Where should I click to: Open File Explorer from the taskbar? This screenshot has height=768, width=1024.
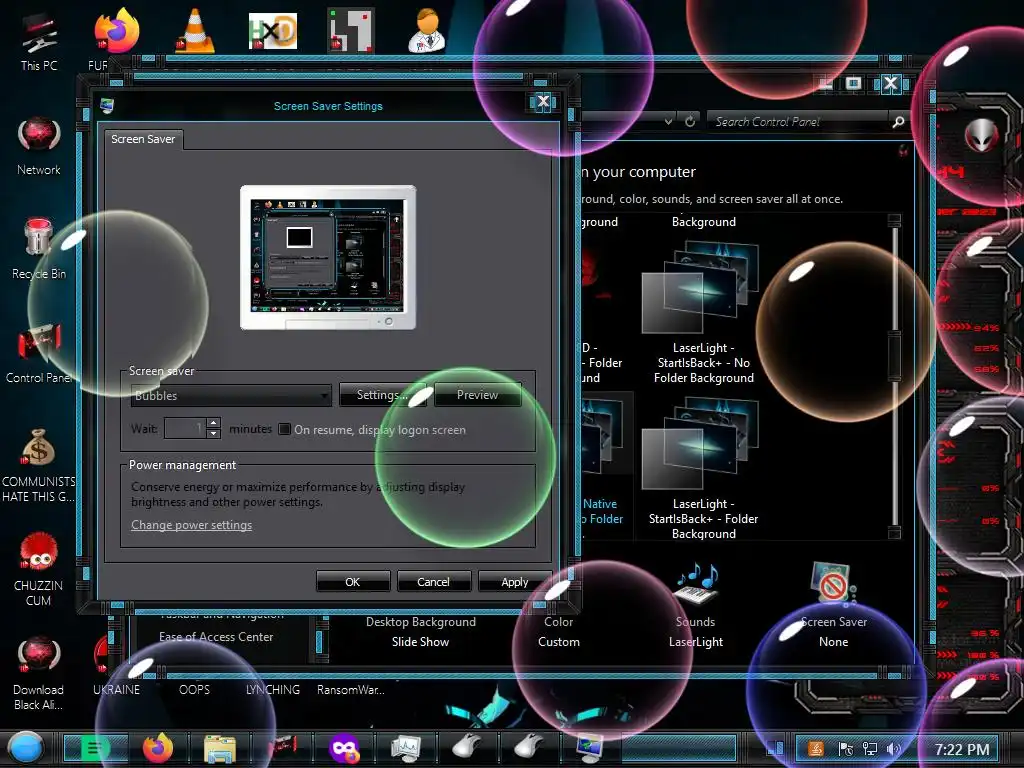219,749
